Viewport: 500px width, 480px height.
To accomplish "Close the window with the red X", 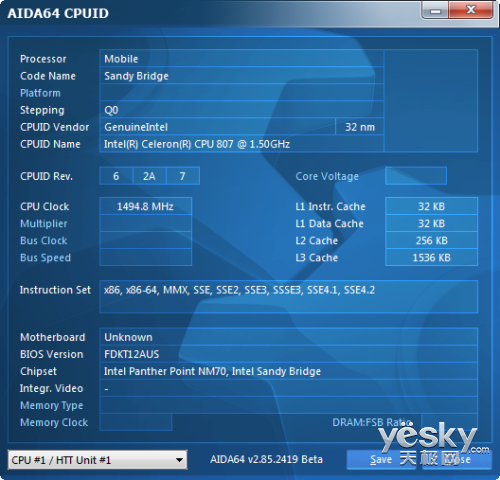I will [471, 10].
